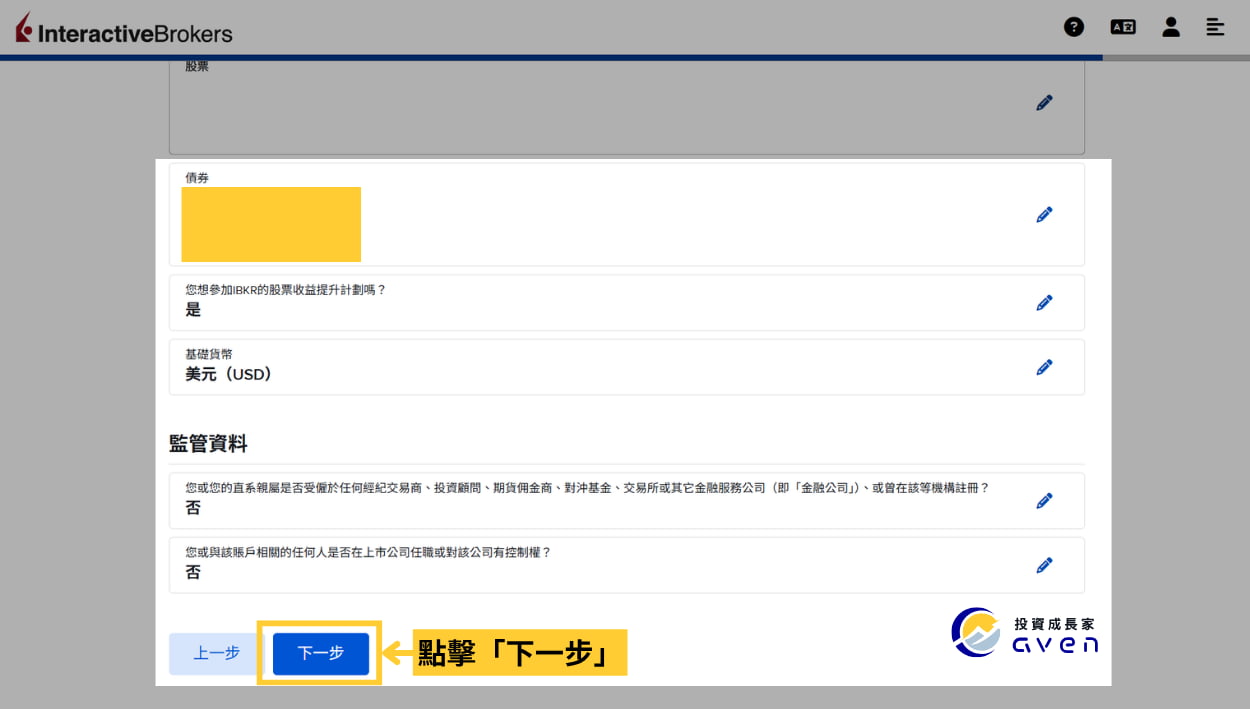Edit the 基礎貨幣 base currency setting
The height and width of the screenshot is (709, 1250).
coord(1045,367)
